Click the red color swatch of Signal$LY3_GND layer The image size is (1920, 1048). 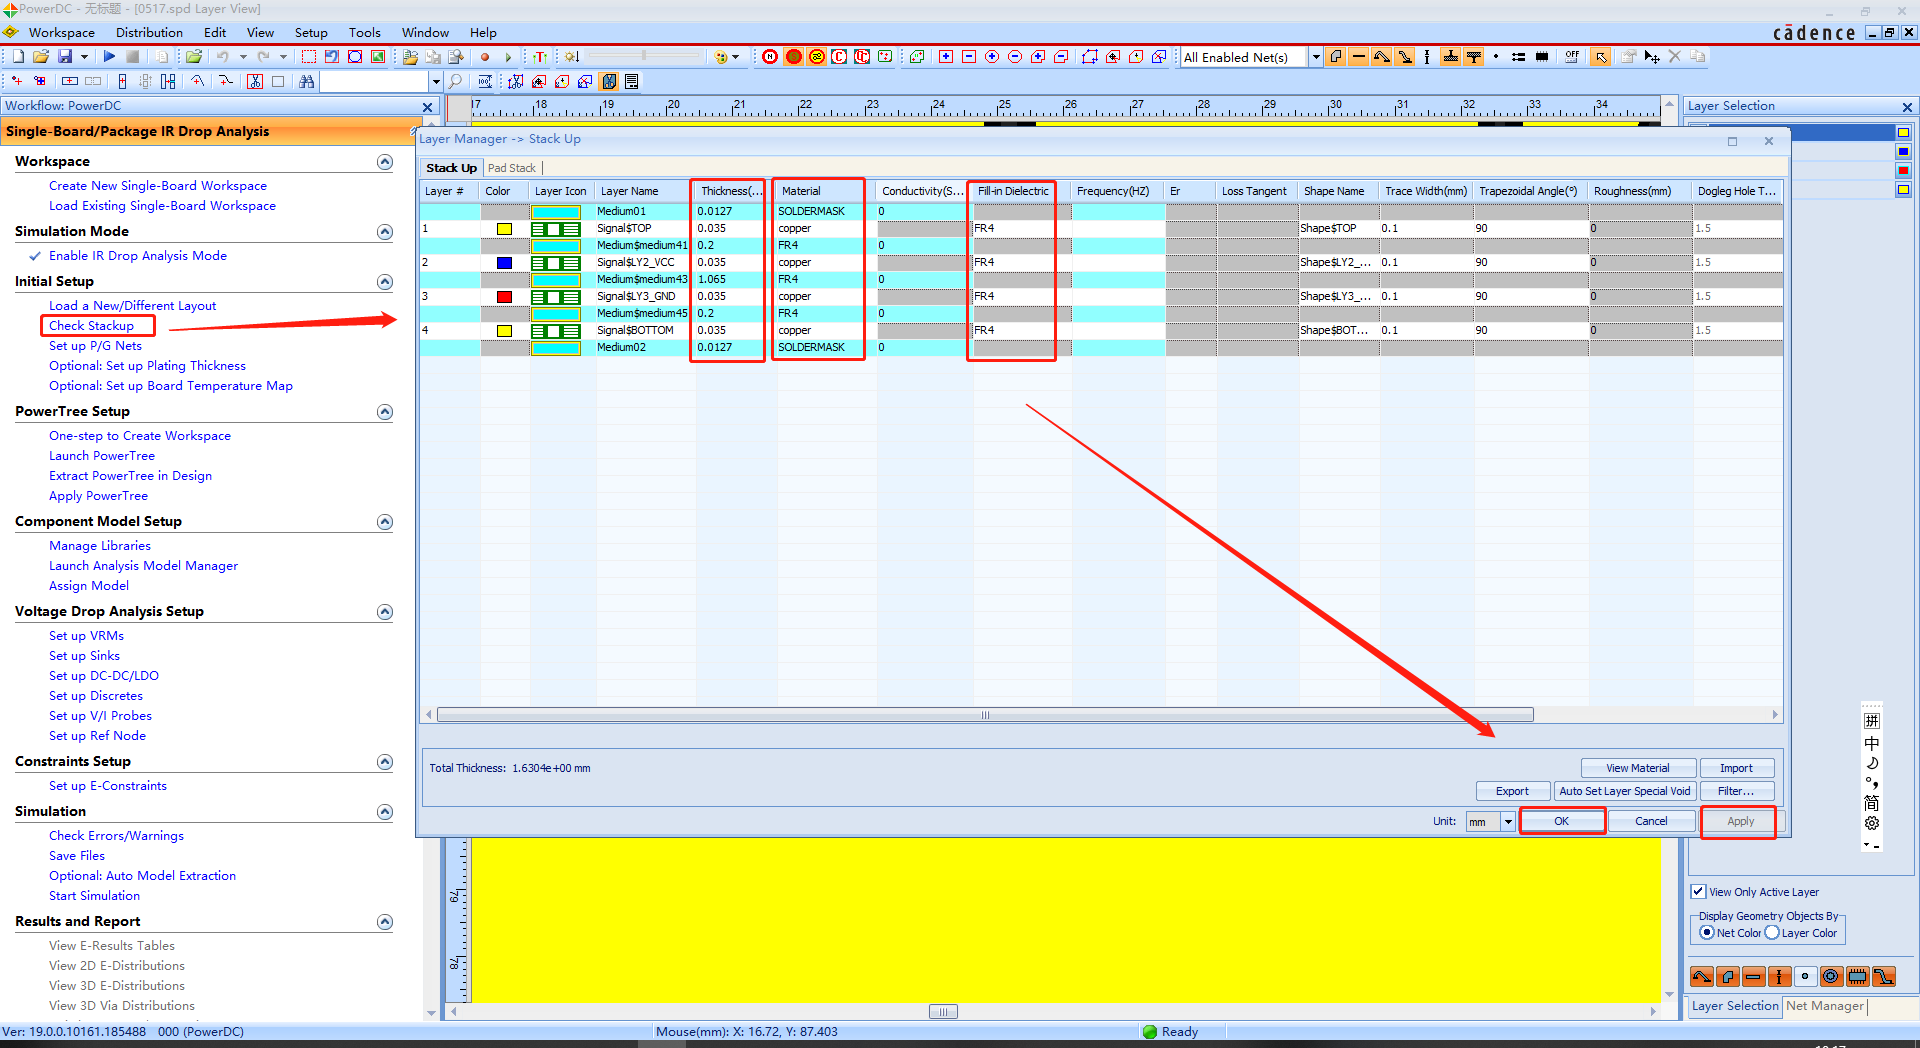(505, 296)
